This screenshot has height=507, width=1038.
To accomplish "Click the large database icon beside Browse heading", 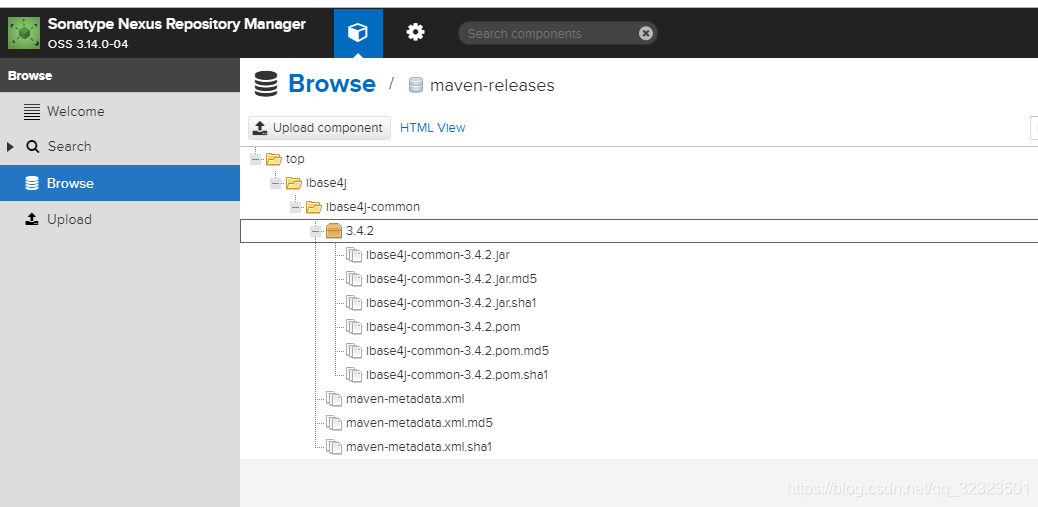I will coord(265,85).
